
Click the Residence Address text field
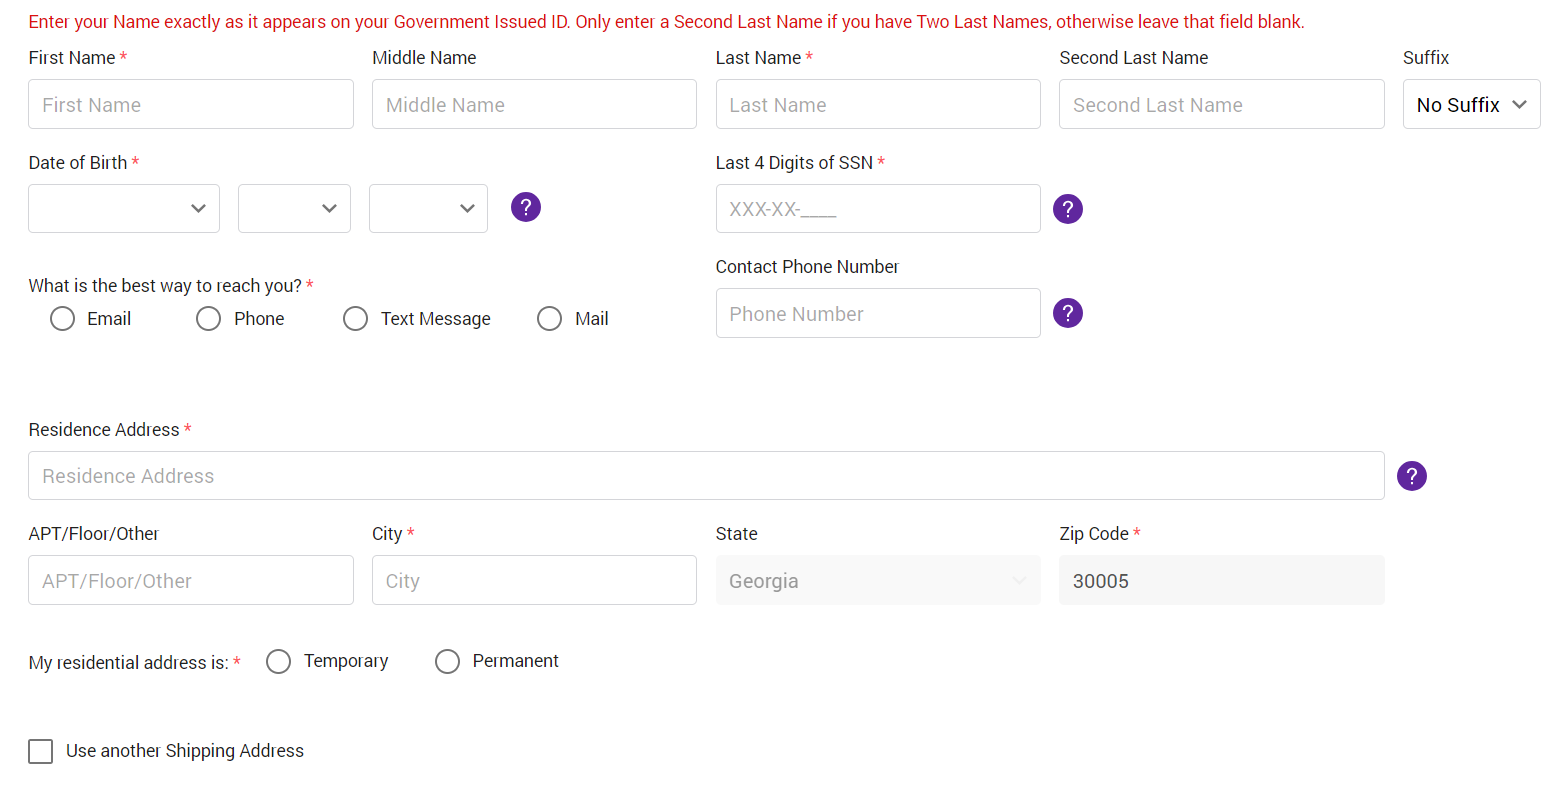pyautogui.click(x=705, y=475)
